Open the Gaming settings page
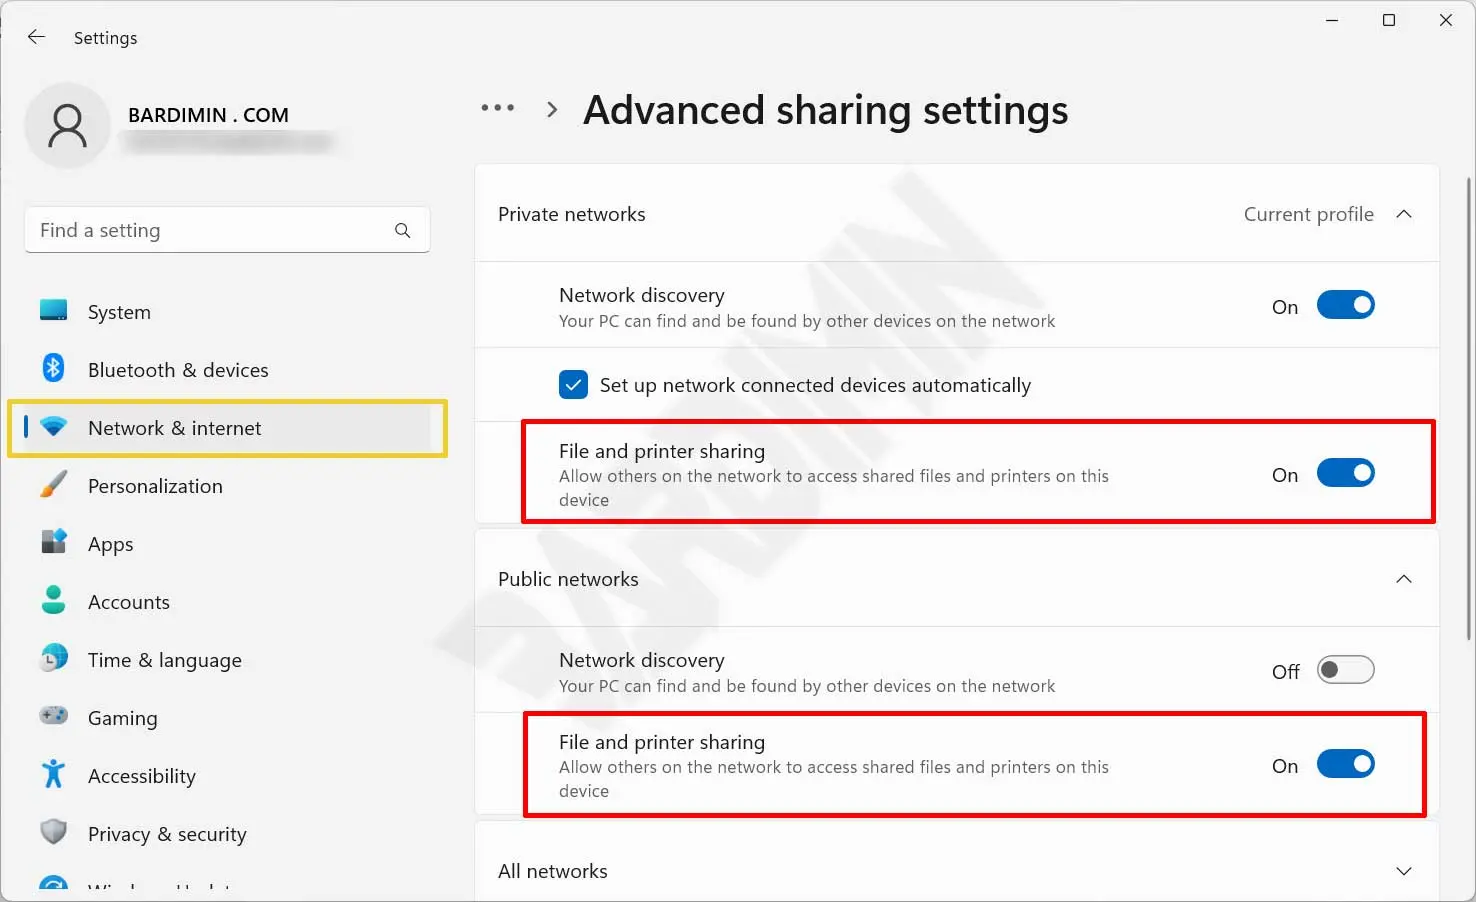The width and height of the screenshot is (1476, 902). (122, 718)
